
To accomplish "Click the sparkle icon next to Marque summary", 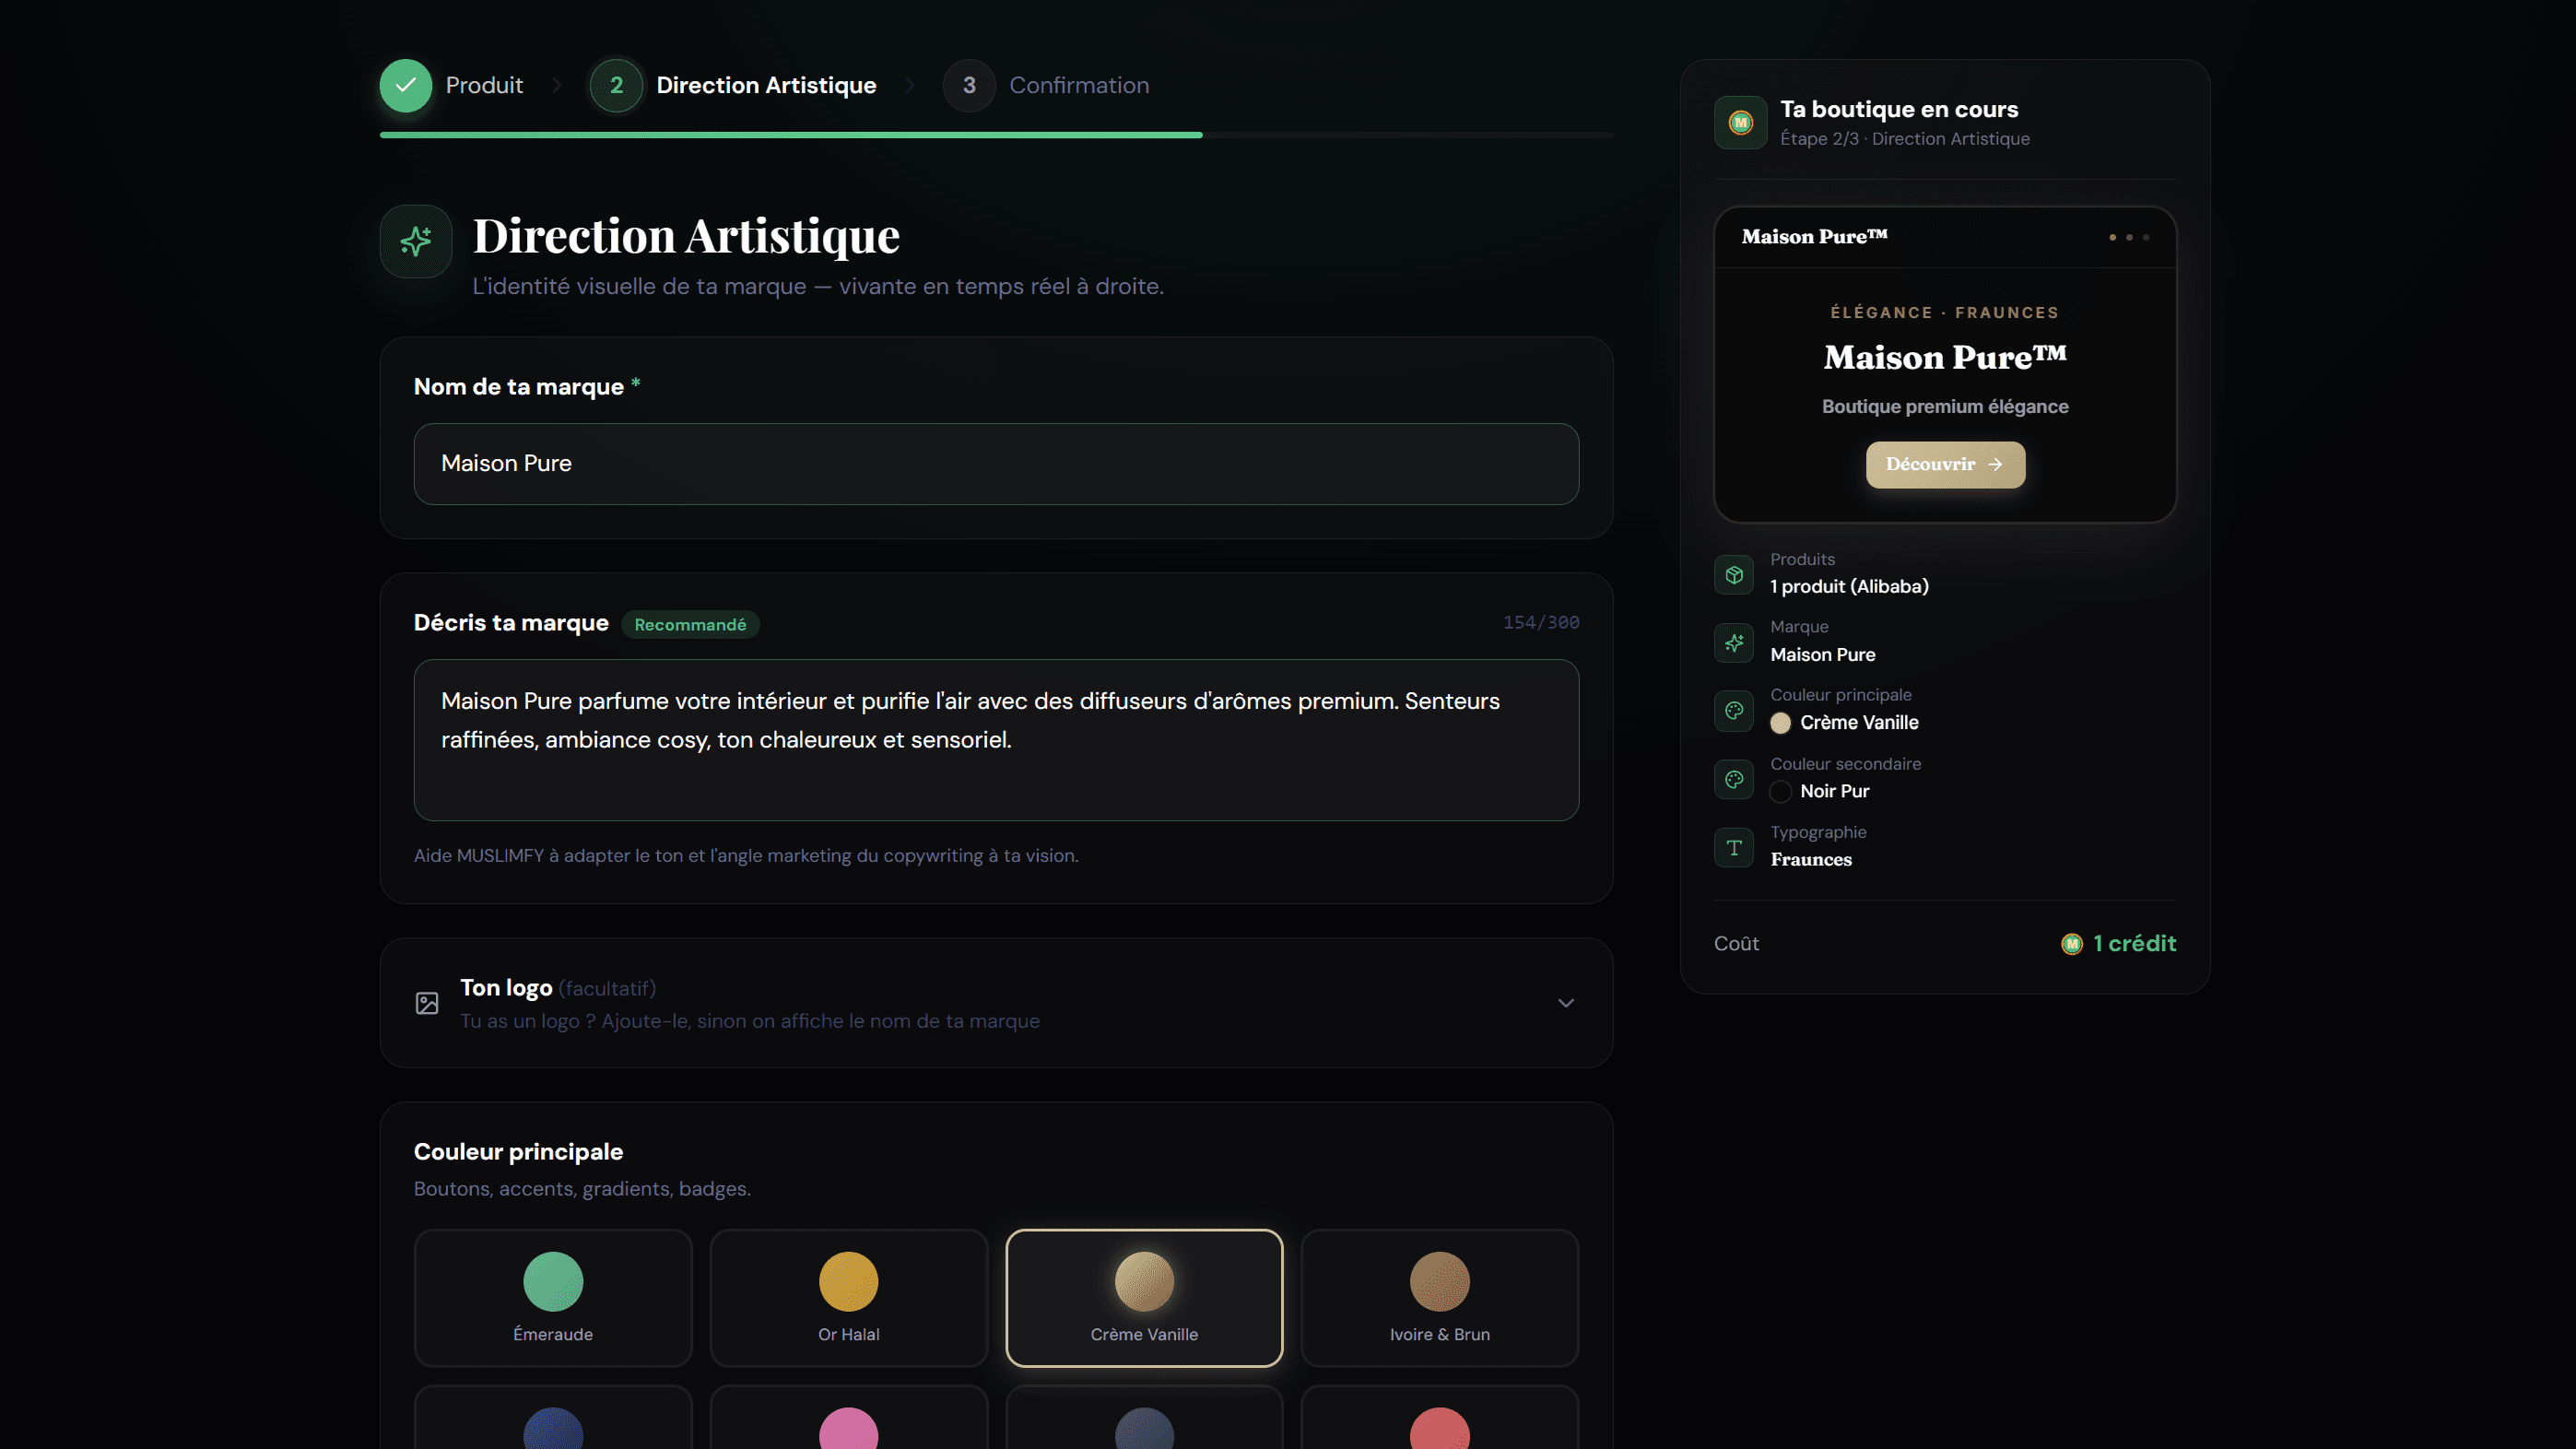I will pos(1734,643).
